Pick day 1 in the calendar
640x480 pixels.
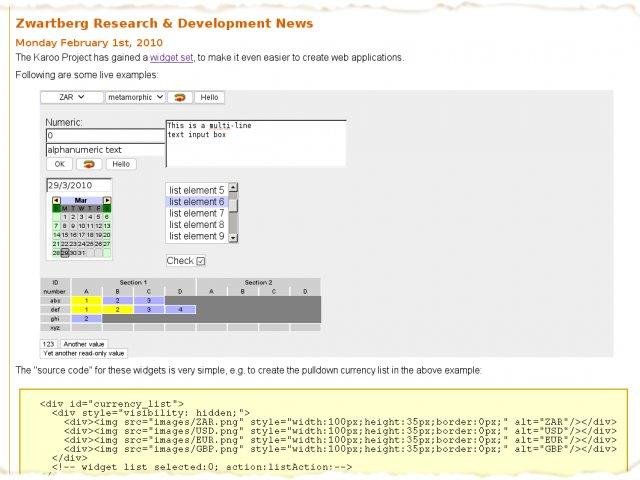(65, 217)
